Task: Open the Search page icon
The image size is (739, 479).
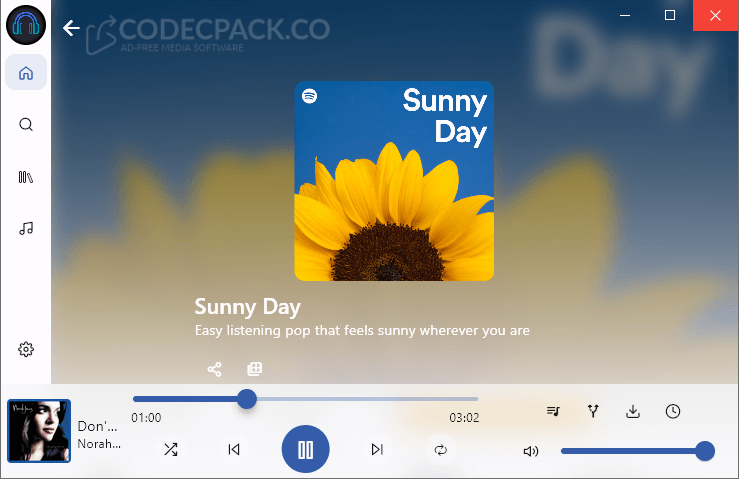Action: (26, 125)
